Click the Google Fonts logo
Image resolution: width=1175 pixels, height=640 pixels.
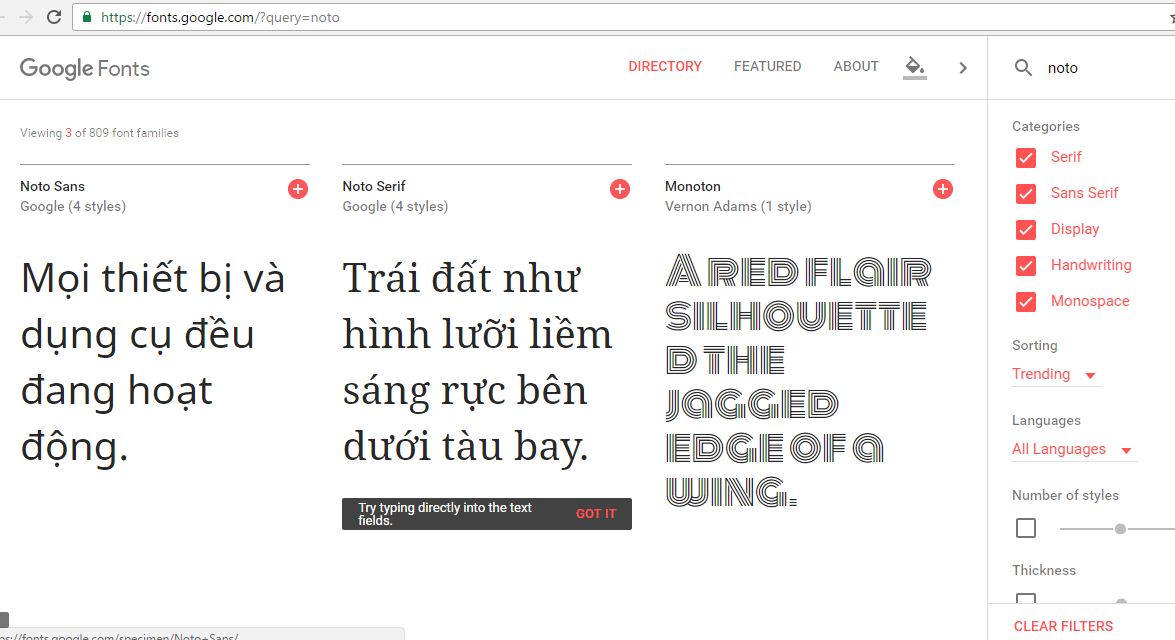coord(85,68)
